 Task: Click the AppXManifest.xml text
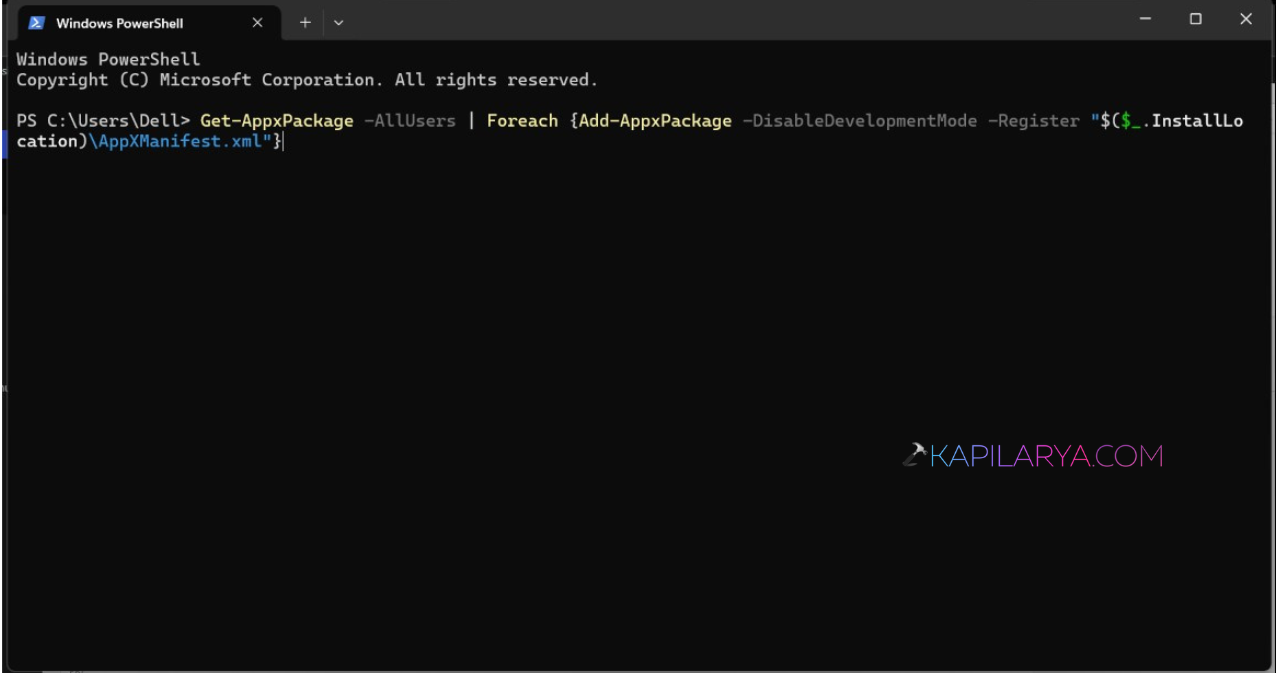pos(181,142)
